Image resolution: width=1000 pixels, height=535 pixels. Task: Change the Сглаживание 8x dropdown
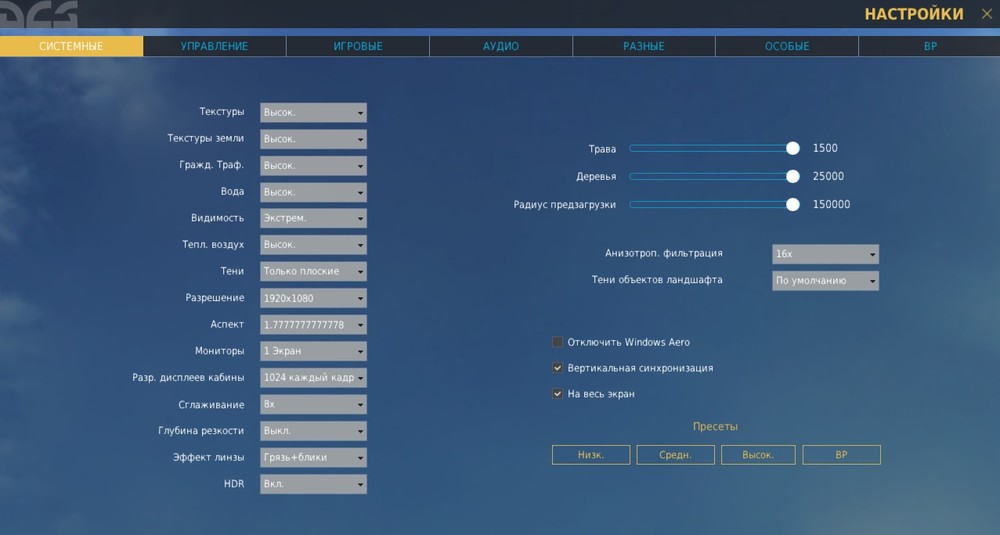[x=313, y=404]
